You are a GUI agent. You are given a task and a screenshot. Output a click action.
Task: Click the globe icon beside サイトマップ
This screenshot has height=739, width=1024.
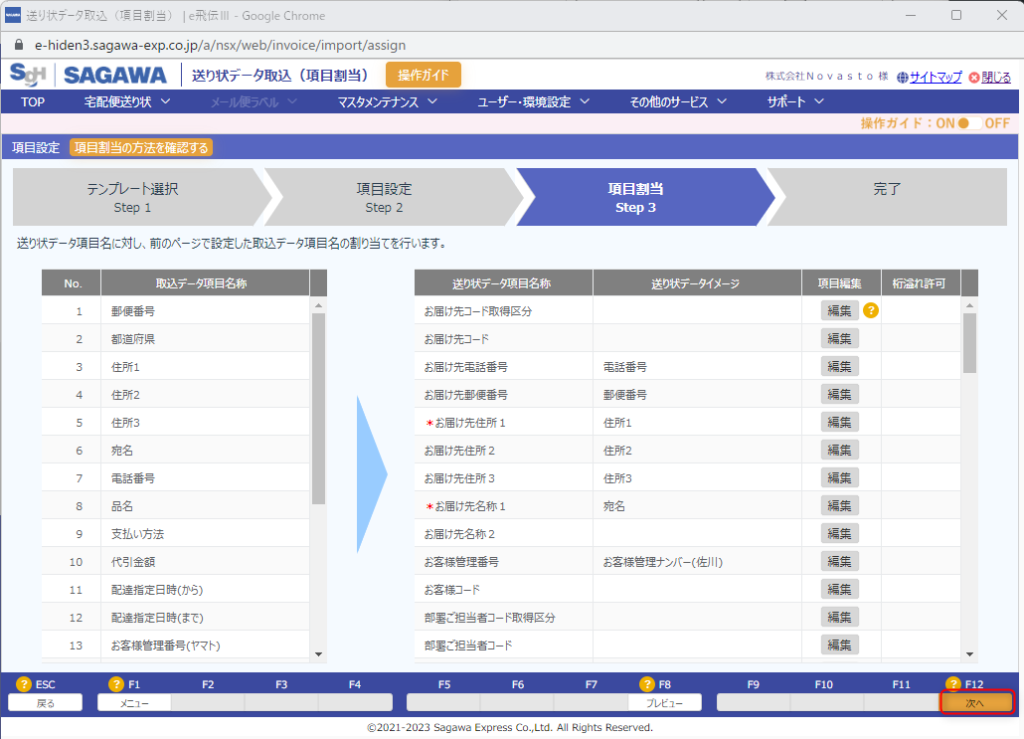[x=902, y=77]
